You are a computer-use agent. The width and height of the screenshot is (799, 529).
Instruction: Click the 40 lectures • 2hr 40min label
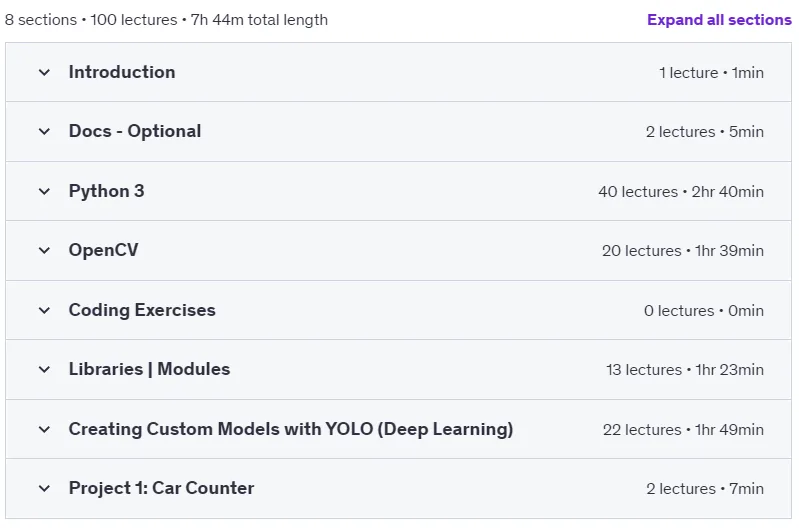[x=681, y=192]
